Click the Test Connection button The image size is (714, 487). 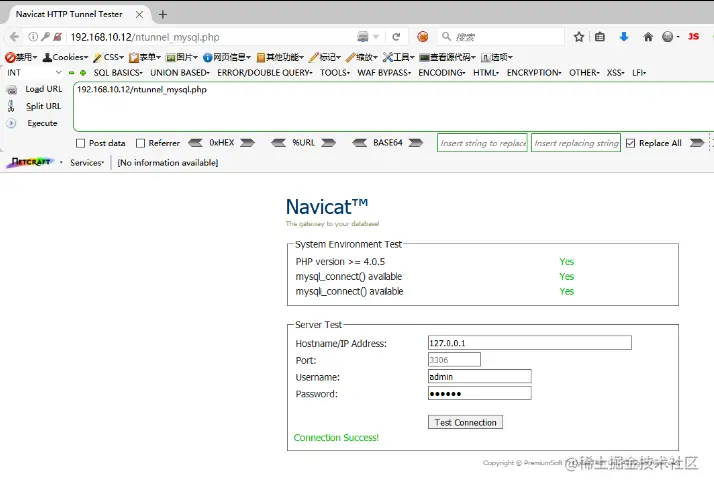[465, 422]
